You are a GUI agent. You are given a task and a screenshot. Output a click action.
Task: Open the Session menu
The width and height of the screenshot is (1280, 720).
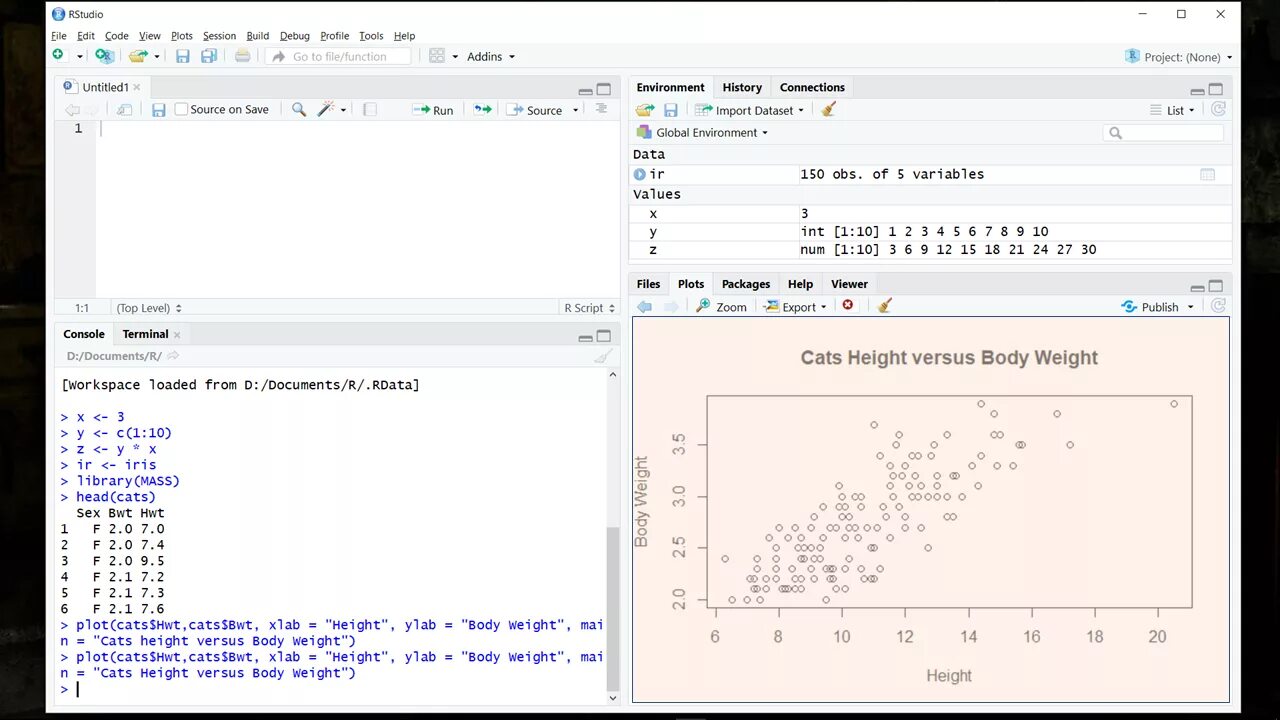click(x=219, y=36)
